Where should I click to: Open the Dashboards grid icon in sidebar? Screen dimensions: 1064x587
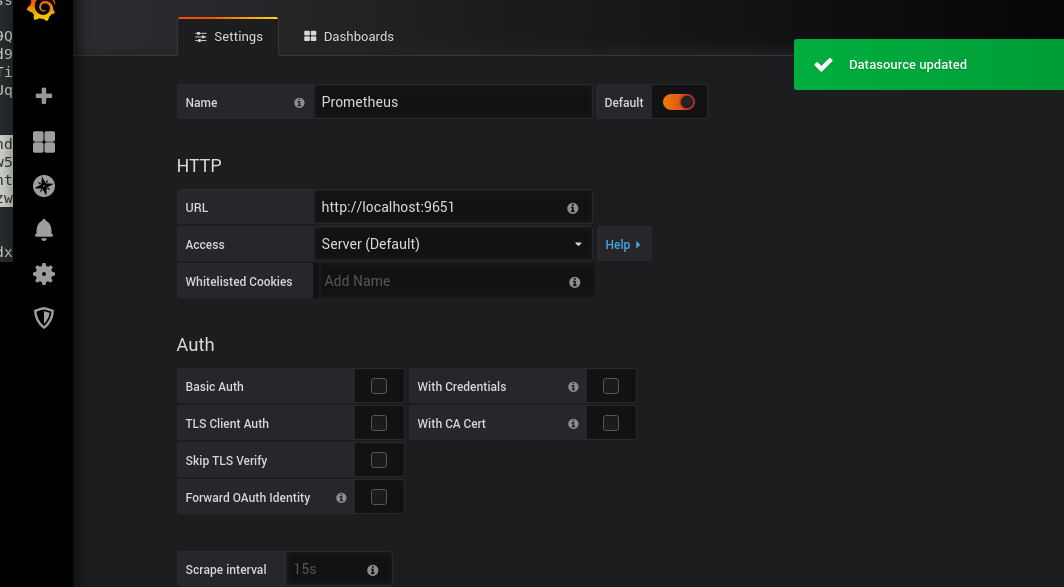pos(43,142)
